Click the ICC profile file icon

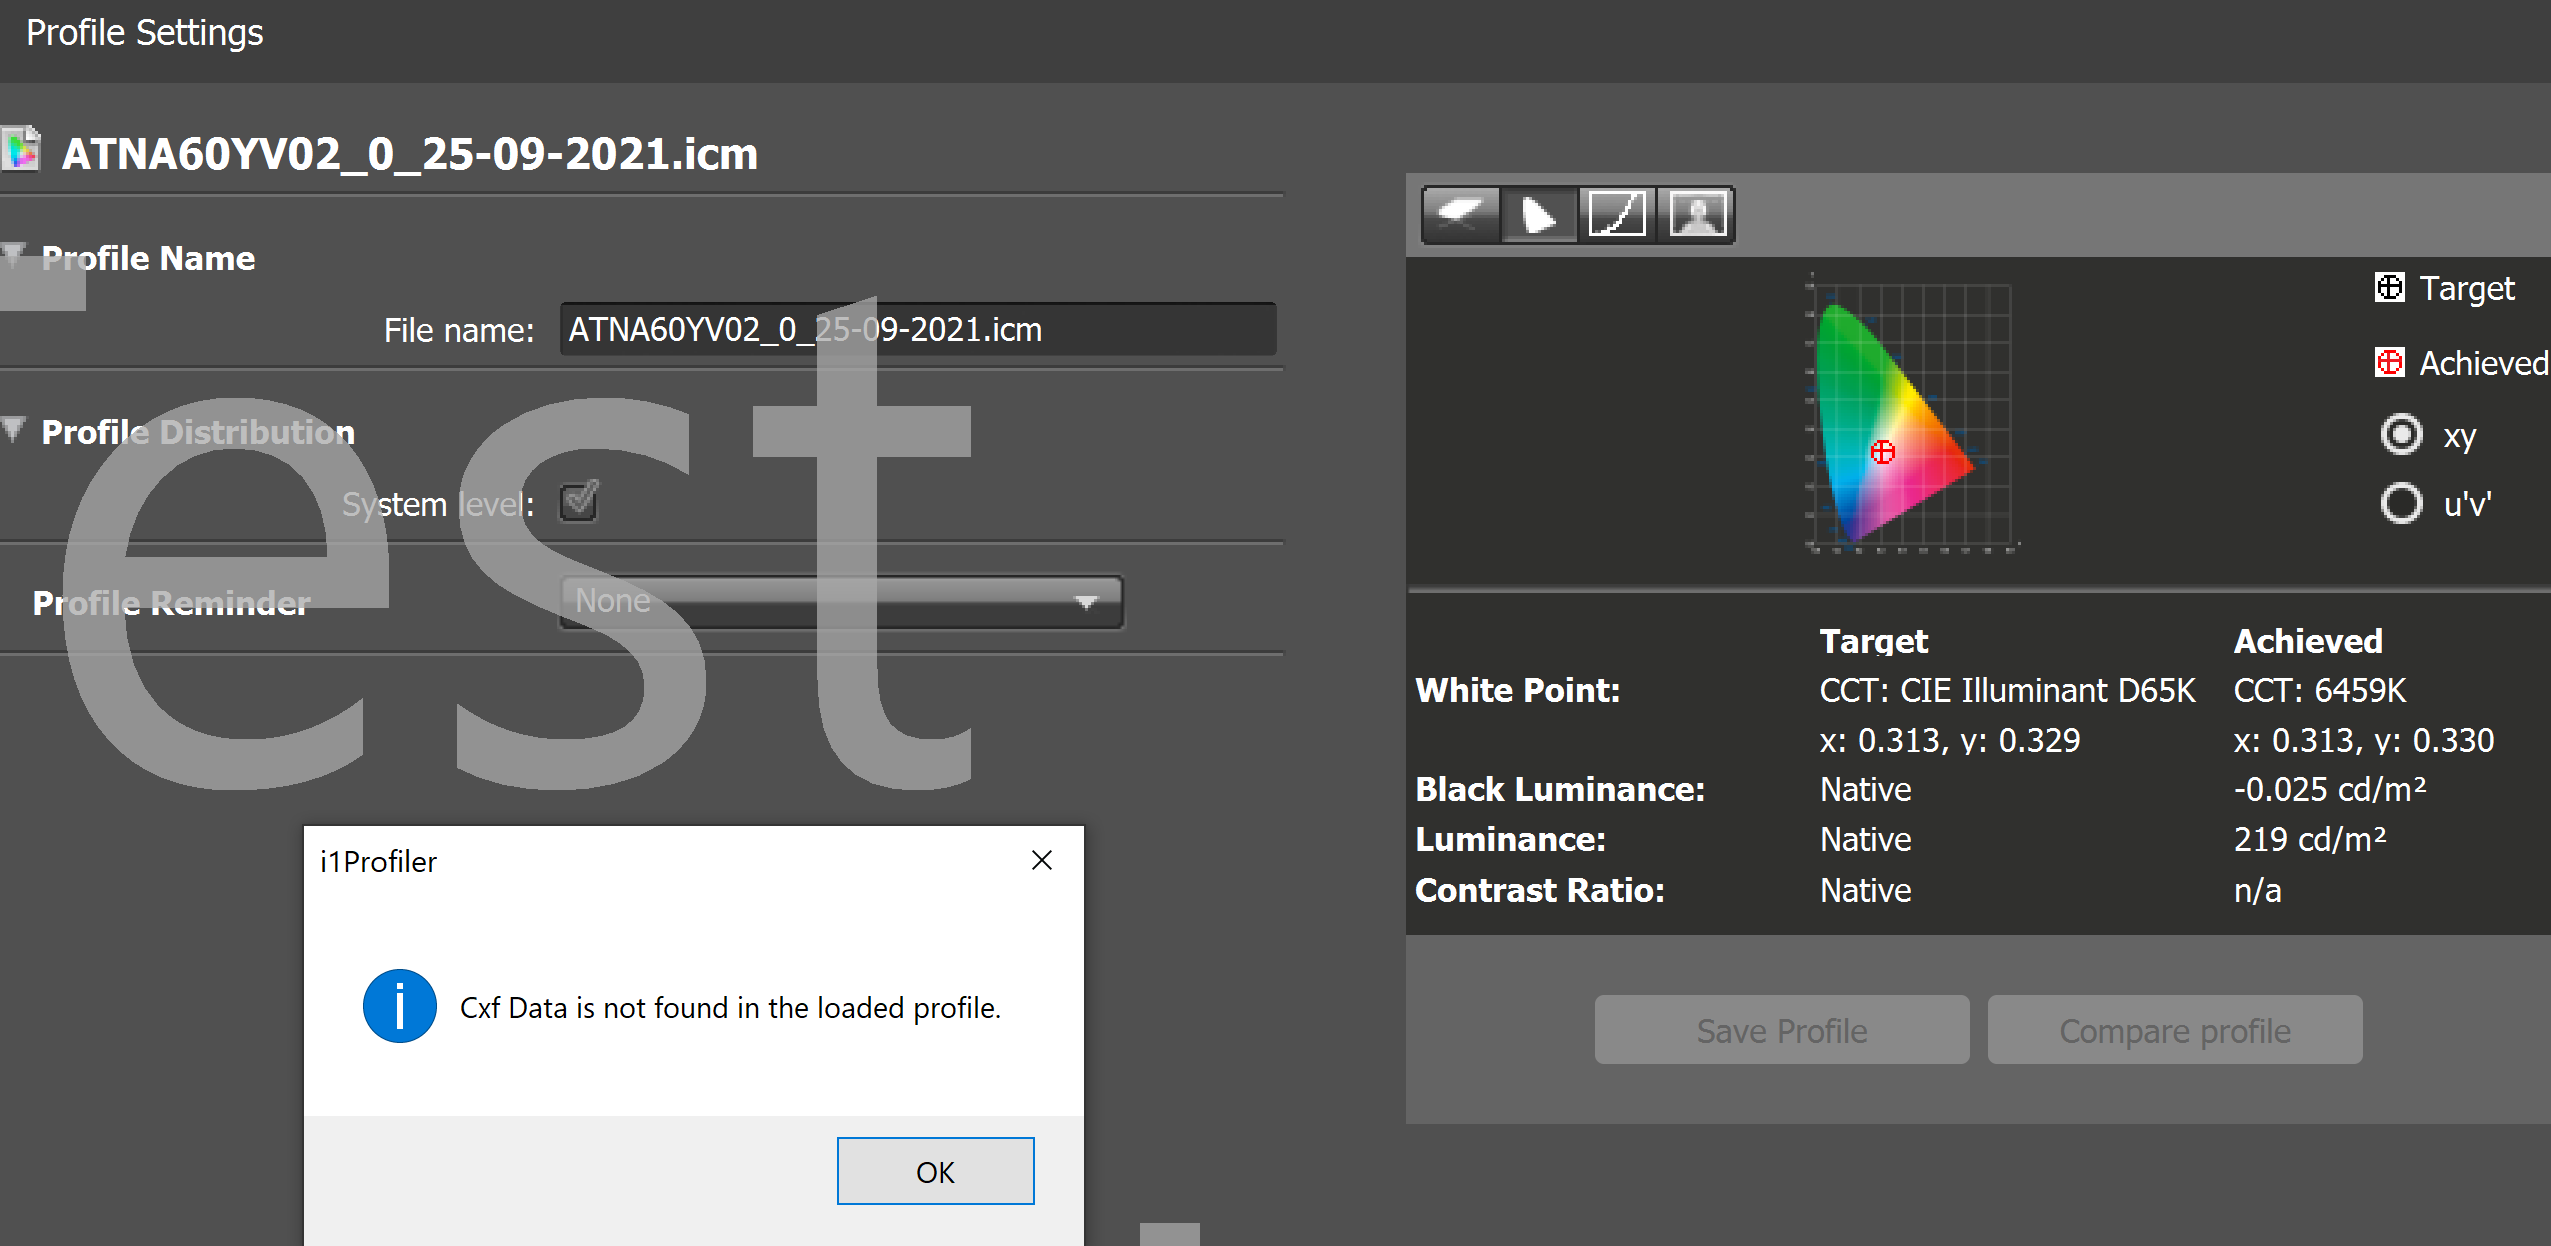(20, 150)
